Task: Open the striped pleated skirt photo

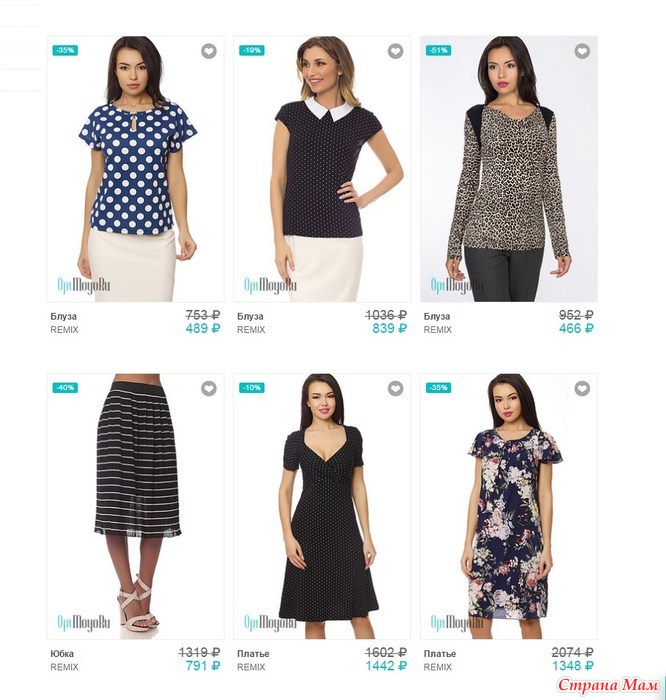Action: point(136,507)
